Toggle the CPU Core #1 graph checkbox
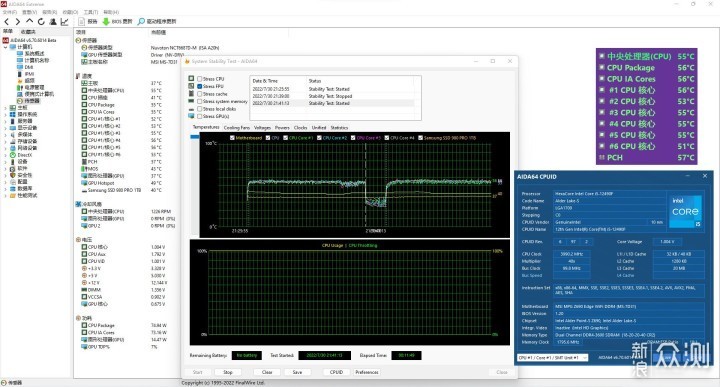This screenshot has height=387, width=720. (286, 138)
